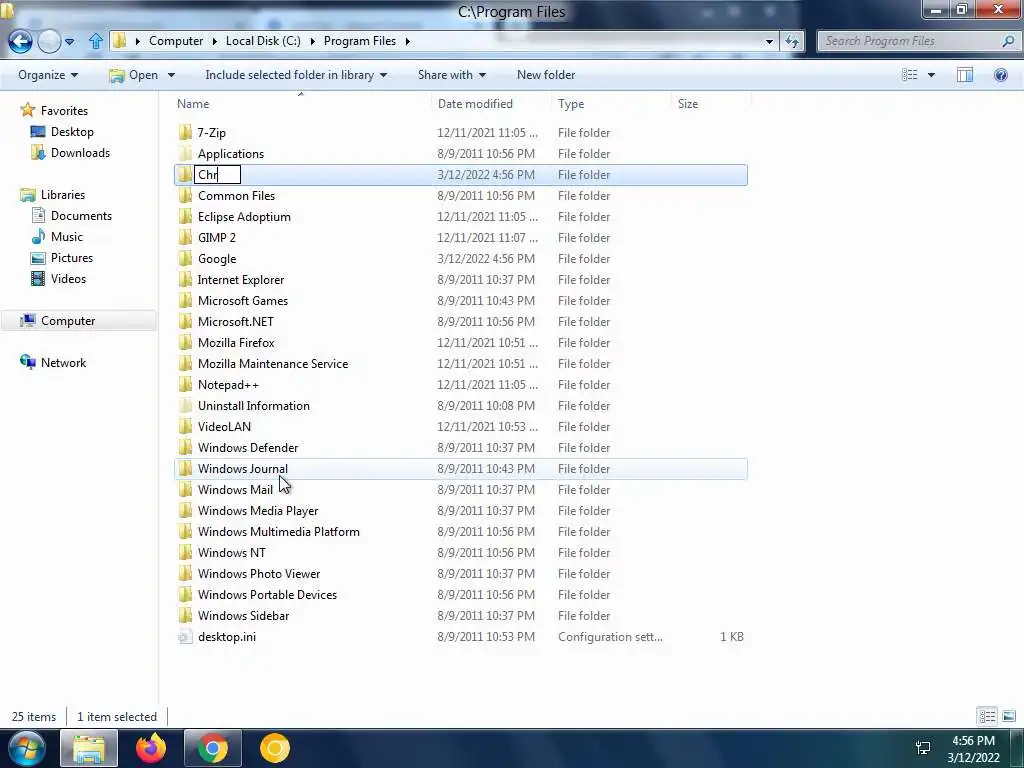The height and width of the screenshot is (768, 1024).
Task: Toggle the preview pane
Action: pos(965,75)
